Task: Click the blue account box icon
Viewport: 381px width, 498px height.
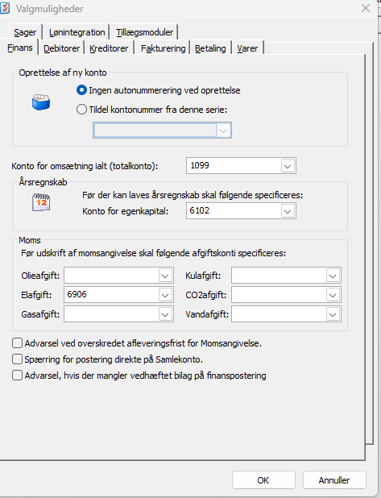Action: pos(41,102)
